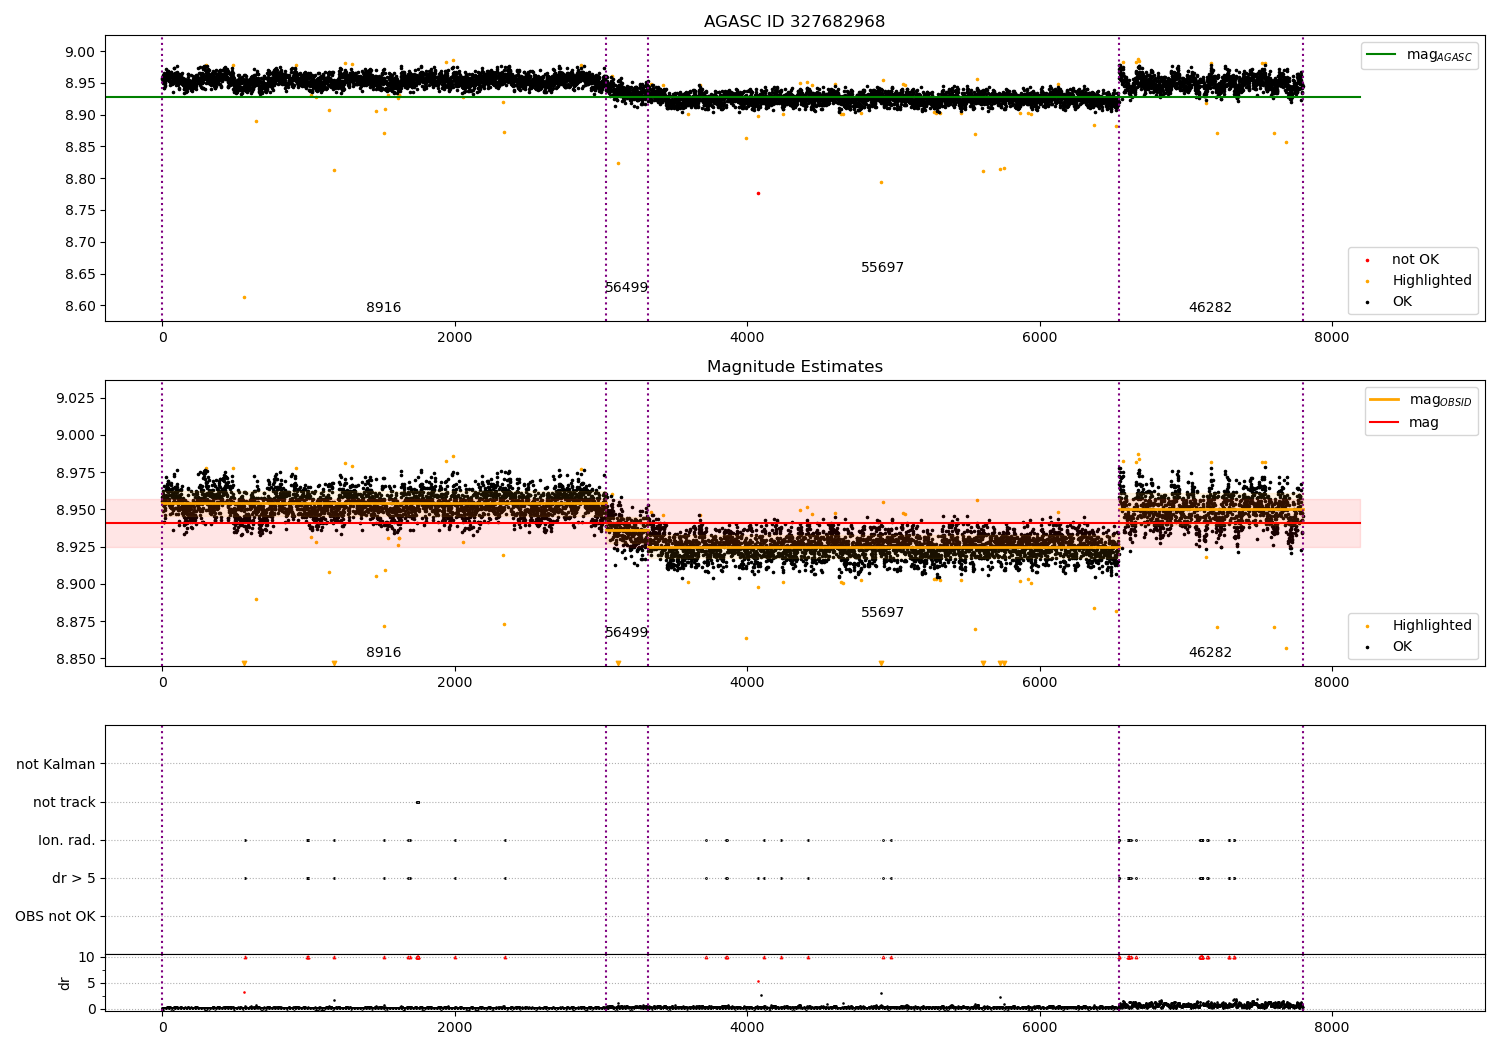Image resolution: width=1500 pixels, height=1050 pixels.
Task: Click the 55697 label in middle plot
Action: tap(882, 612)
